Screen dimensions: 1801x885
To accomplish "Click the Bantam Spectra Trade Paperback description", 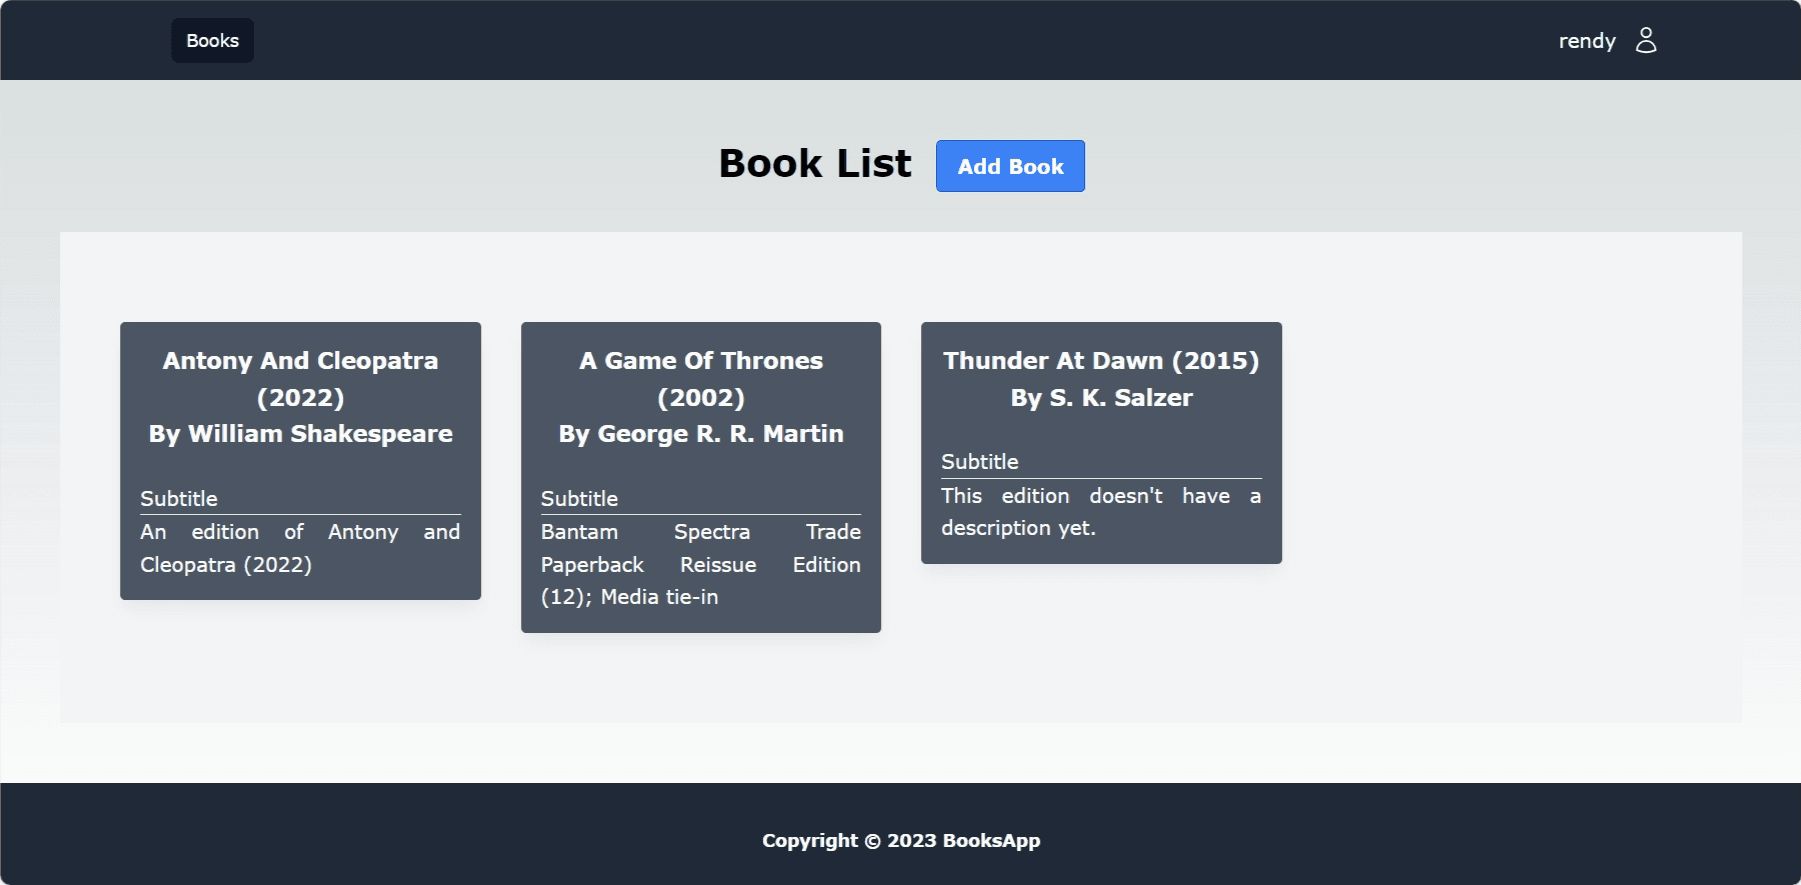I will [x=700, y=564].
